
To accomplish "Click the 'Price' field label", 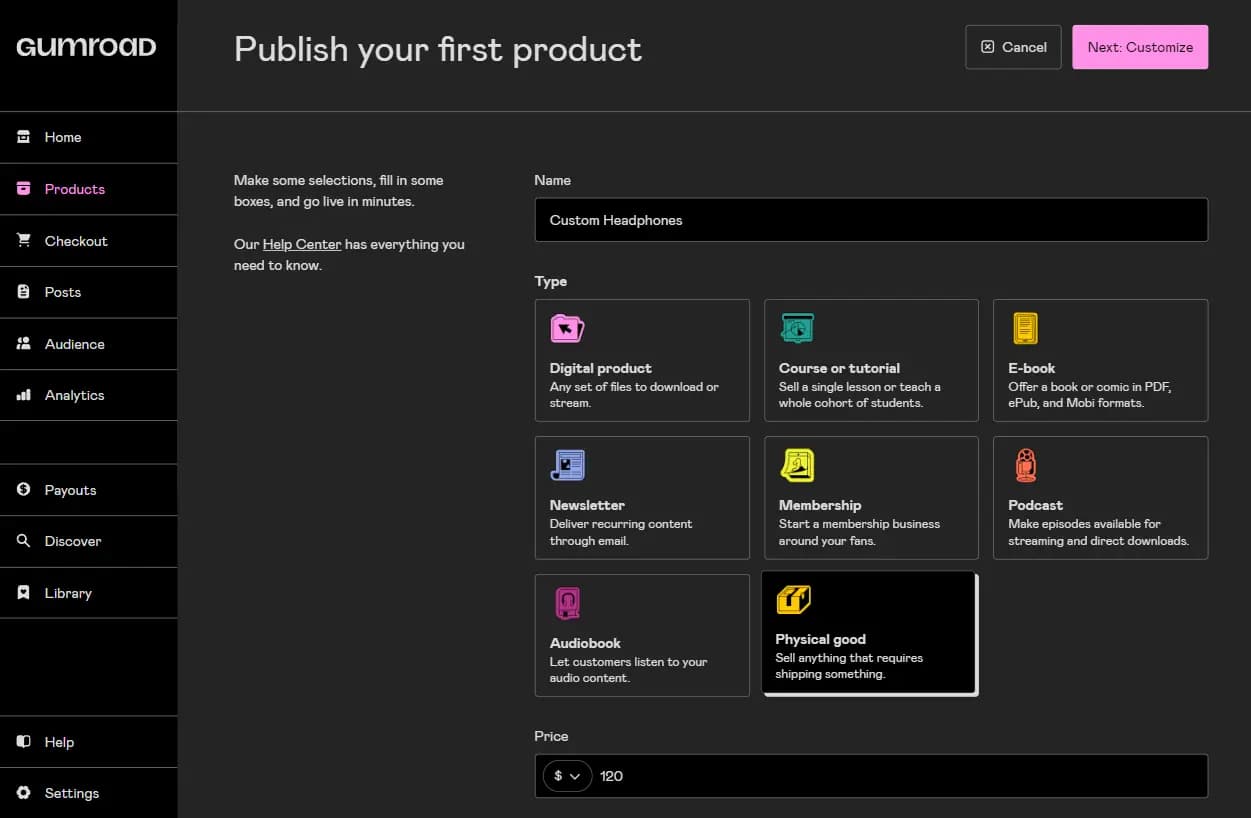I will coord(551,736).
